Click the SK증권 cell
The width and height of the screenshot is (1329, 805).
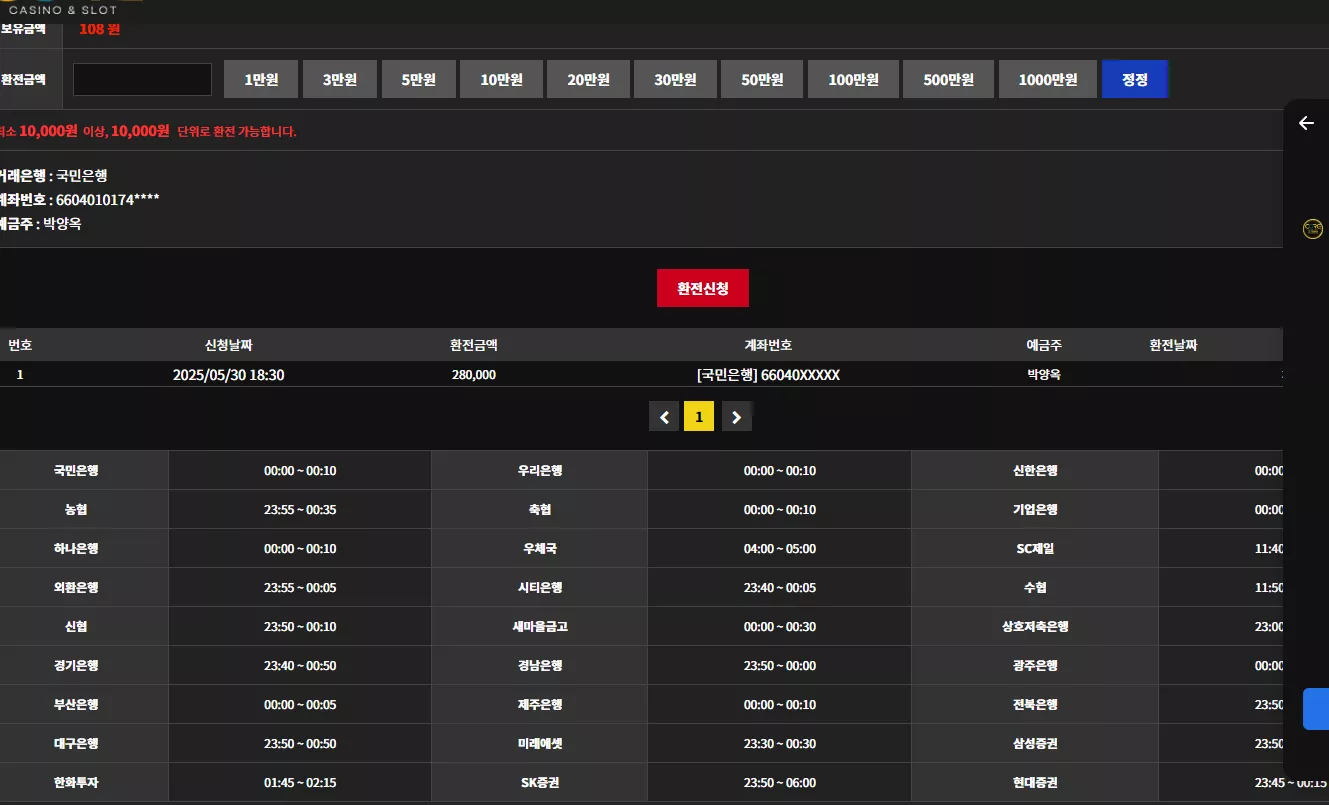point(540,783)
